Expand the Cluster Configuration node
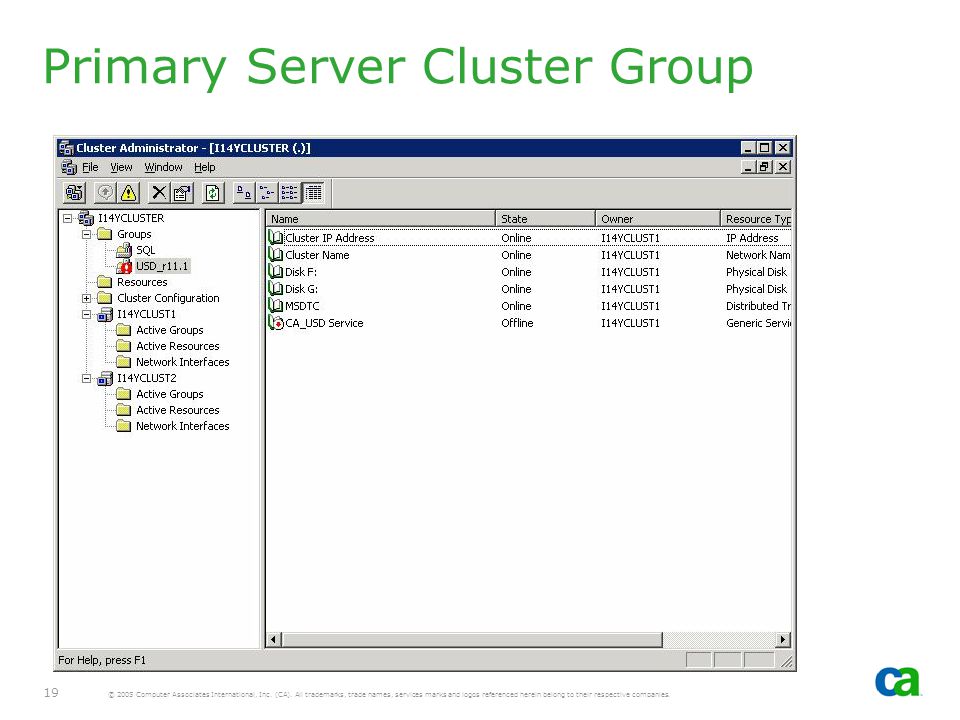The height and width of the screenshot is (720, 960). (86, 298)
